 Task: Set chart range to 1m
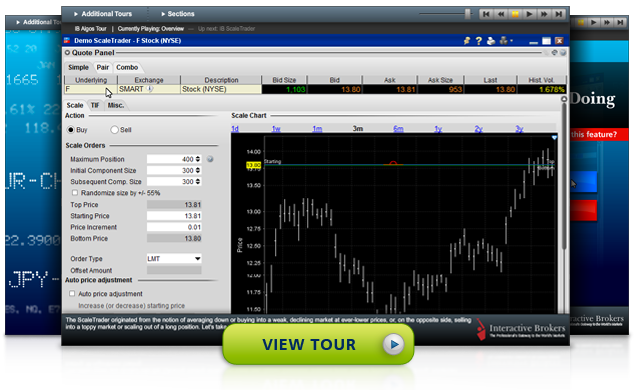coord(317,129)
